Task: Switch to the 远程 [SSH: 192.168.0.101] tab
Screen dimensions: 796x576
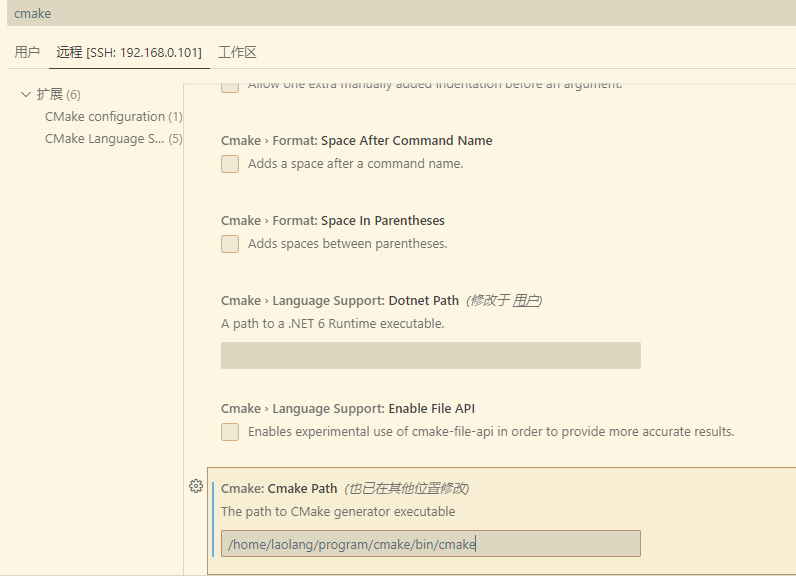Action: [129, 52]
